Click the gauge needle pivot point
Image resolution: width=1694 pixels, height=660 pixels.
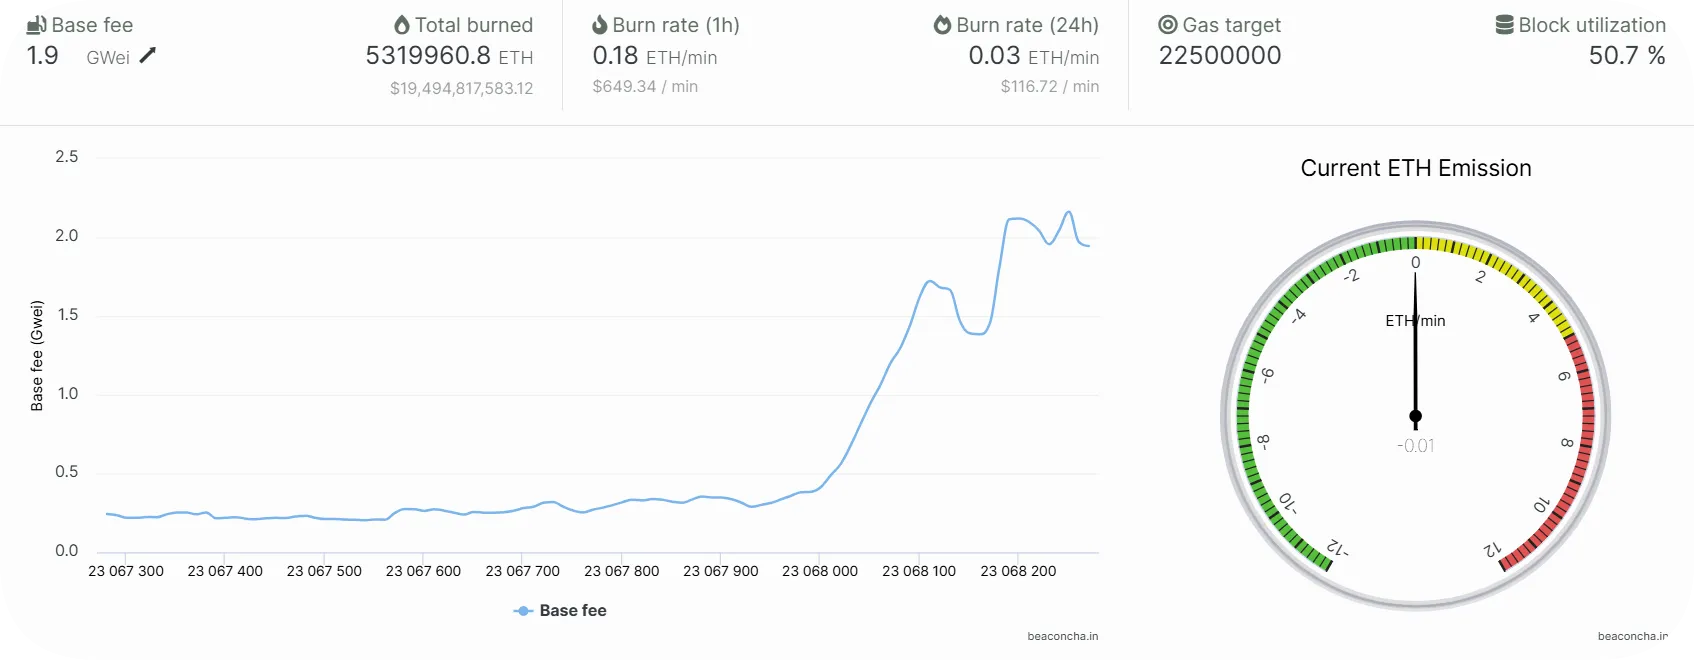click(1415, 416)
